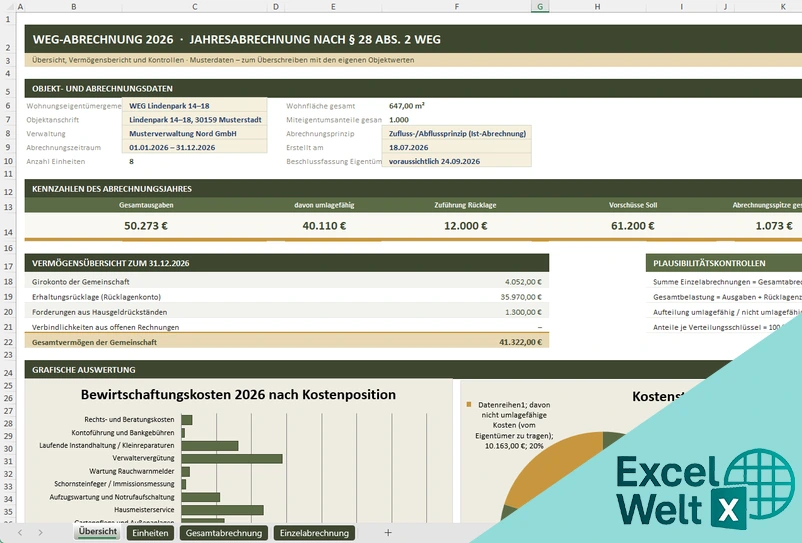Click the Bewirtschaftungskosten 2026 chart title

point(238,394)
